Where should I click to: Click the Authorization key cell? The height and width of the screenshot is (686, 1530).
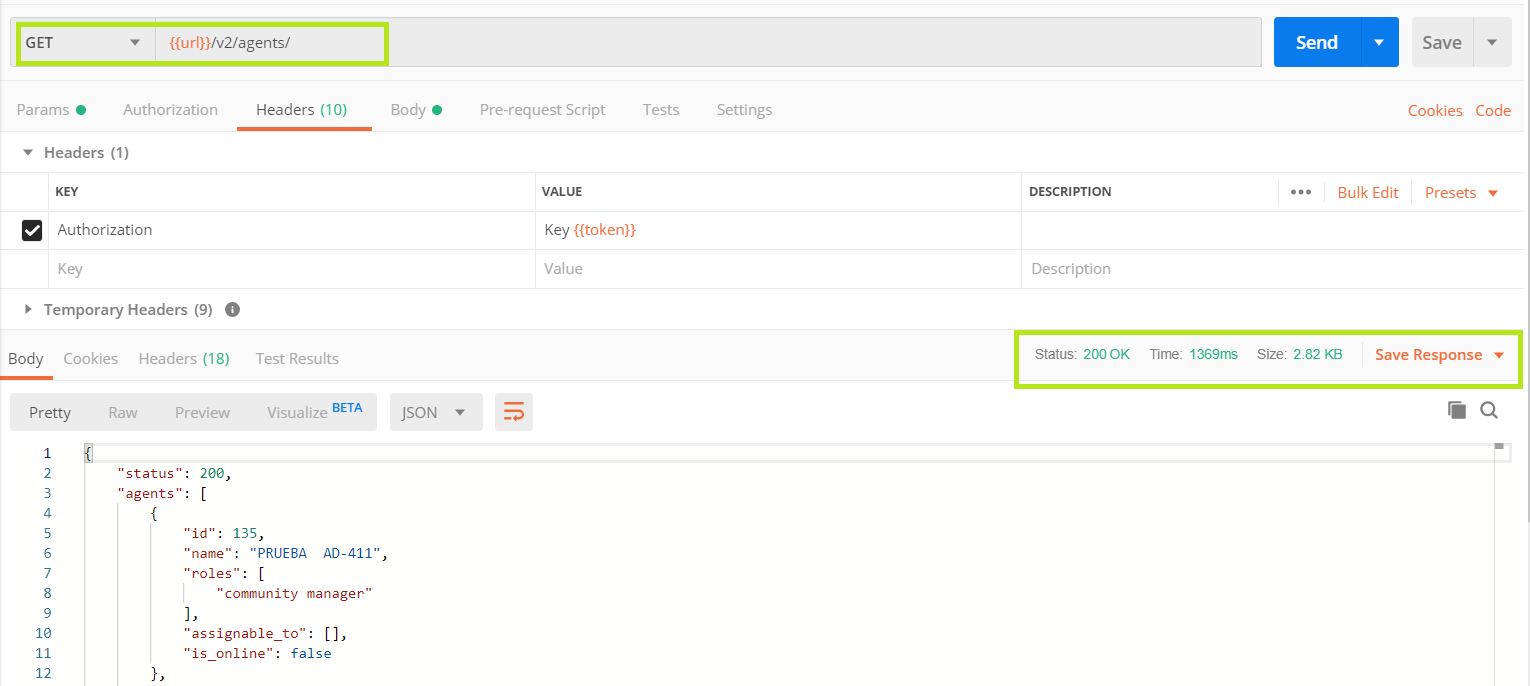point(291,230)
